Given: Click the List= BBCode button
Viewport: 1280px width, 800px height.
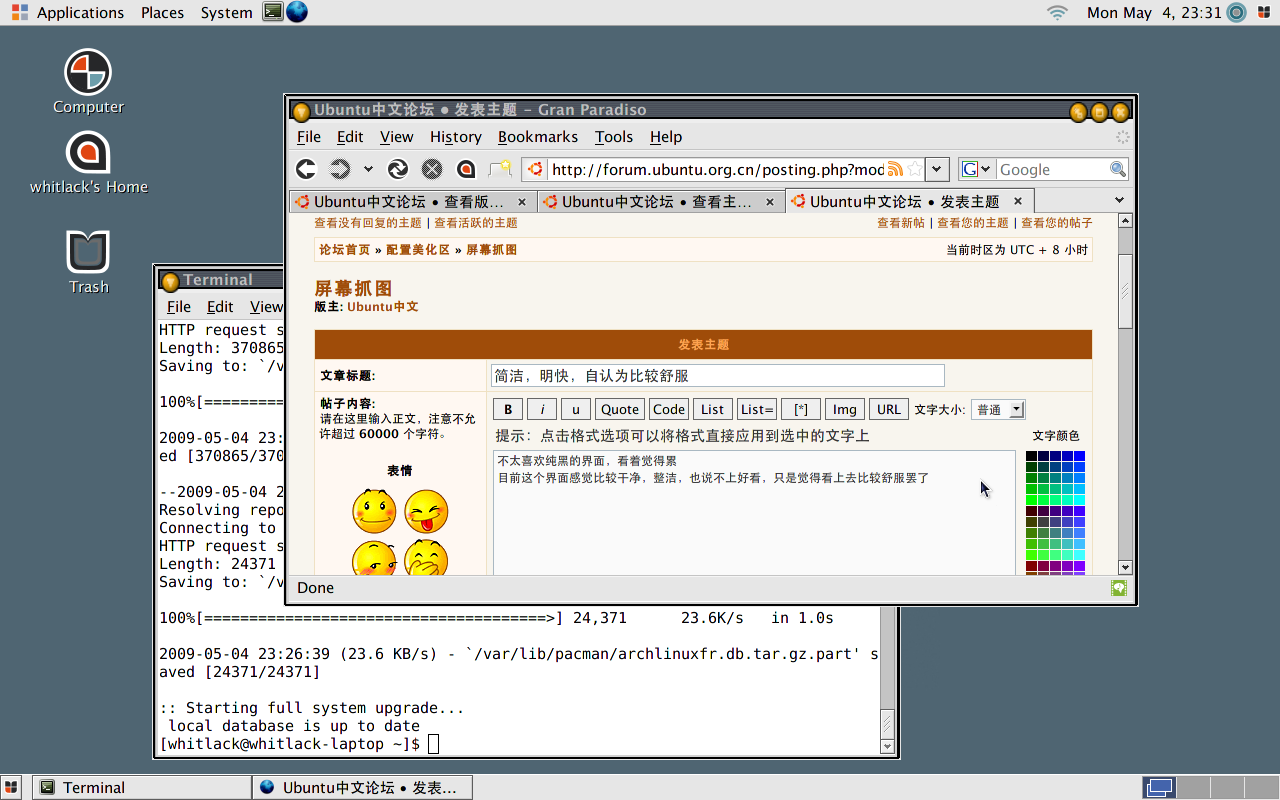Looking at the screenshot, I should (757, 409).
